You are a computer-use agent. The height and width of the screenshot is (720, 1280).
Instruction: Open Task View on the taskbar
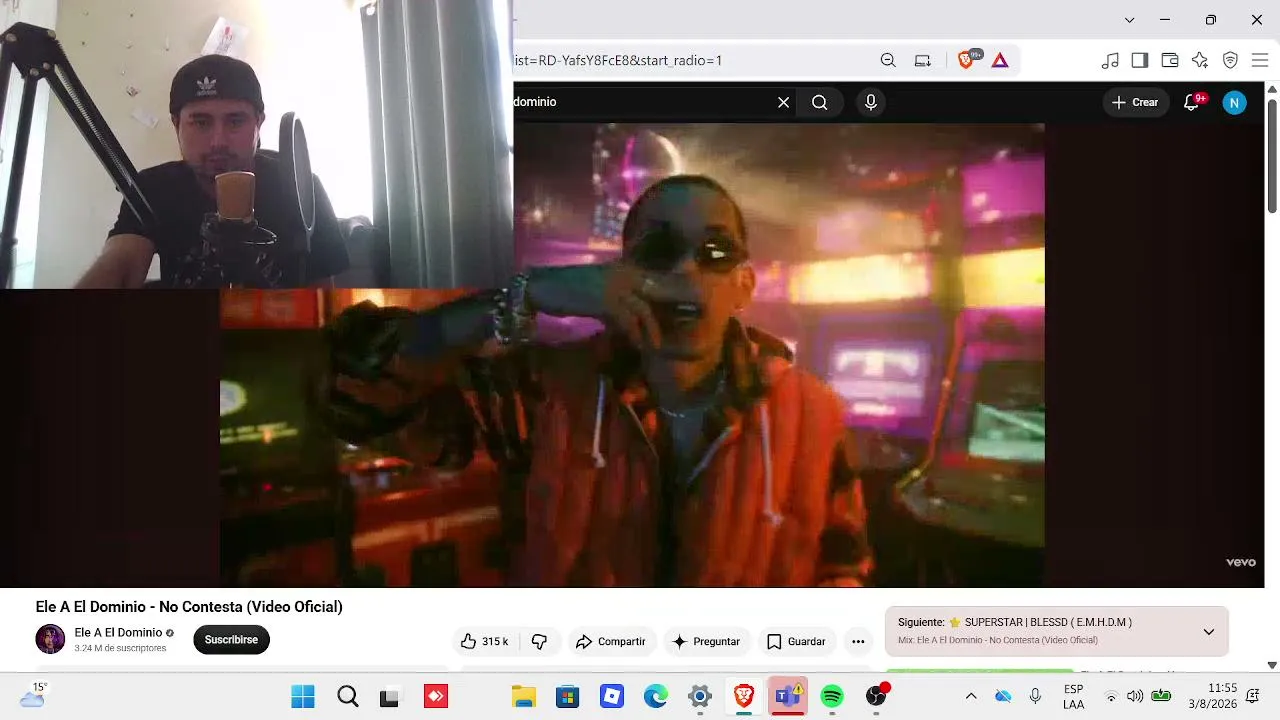coord(390,696)
